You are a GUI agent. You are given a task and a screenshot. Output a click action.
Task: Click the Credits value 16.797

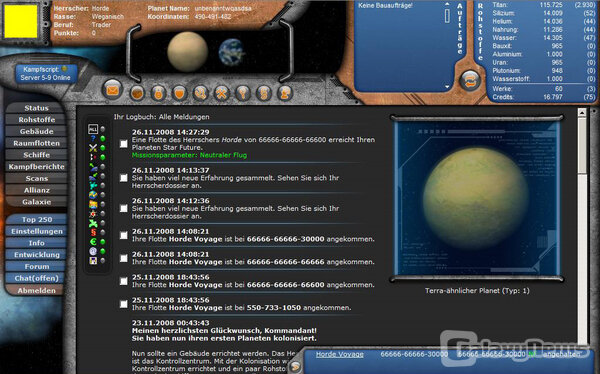(x=553, y=97)
